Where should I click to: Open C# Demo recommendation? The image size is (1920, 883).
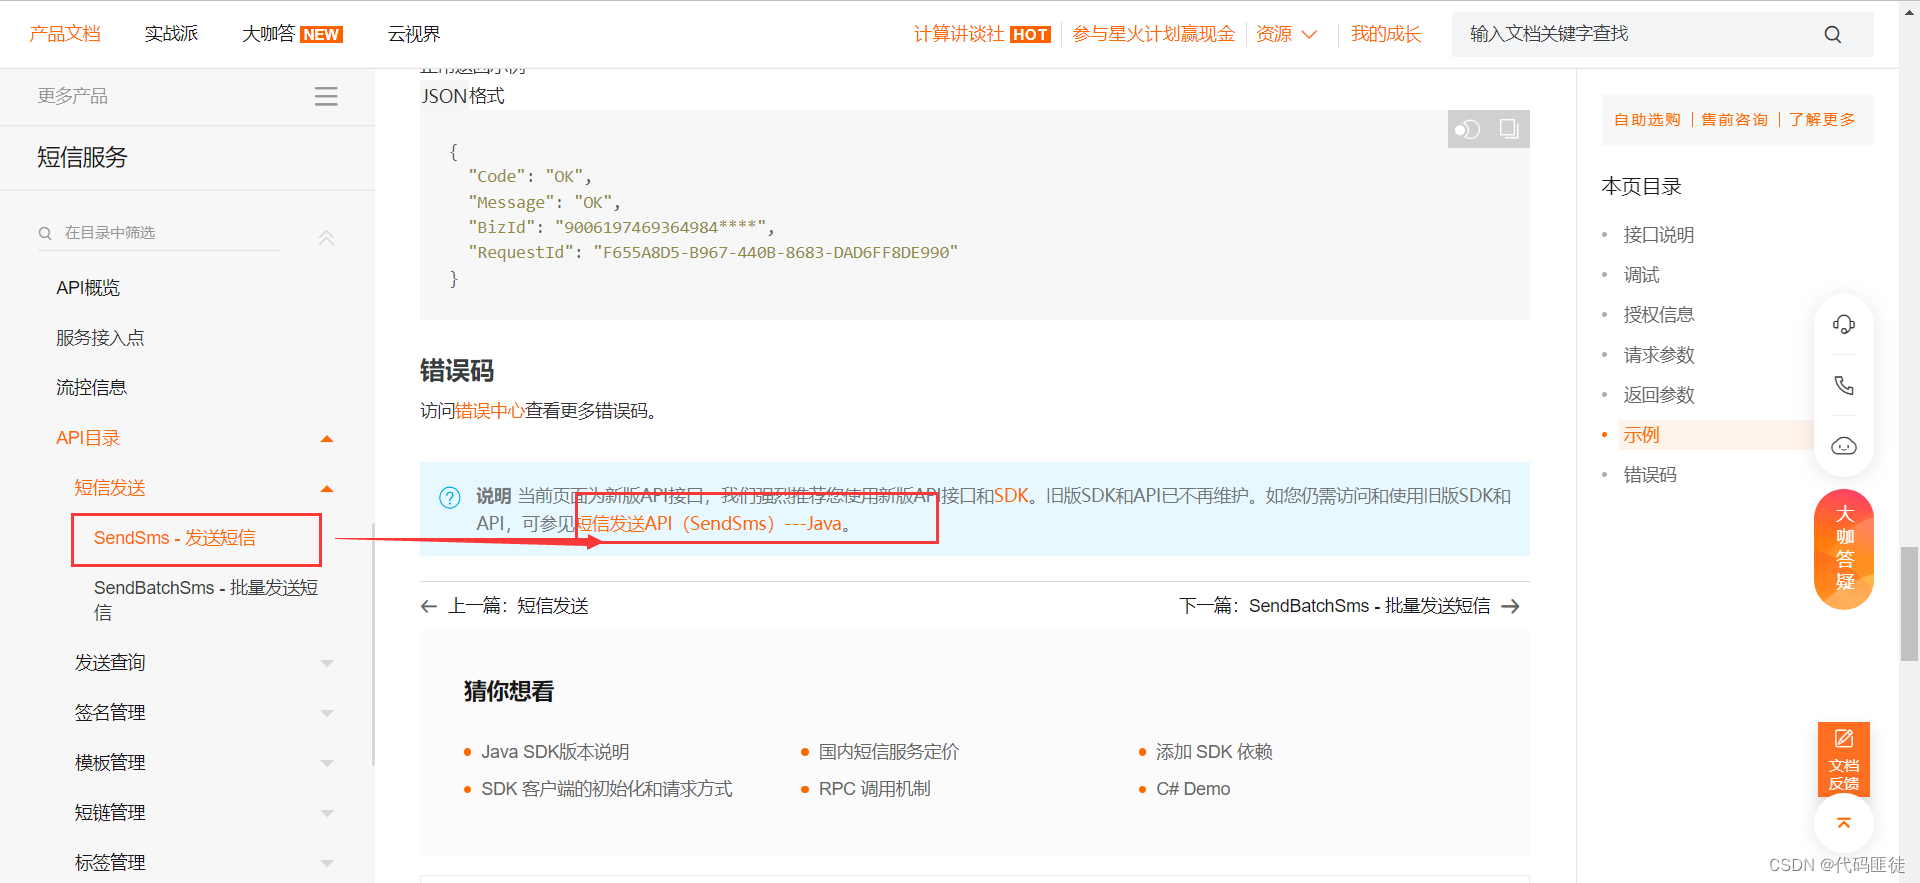point(1193,789)
